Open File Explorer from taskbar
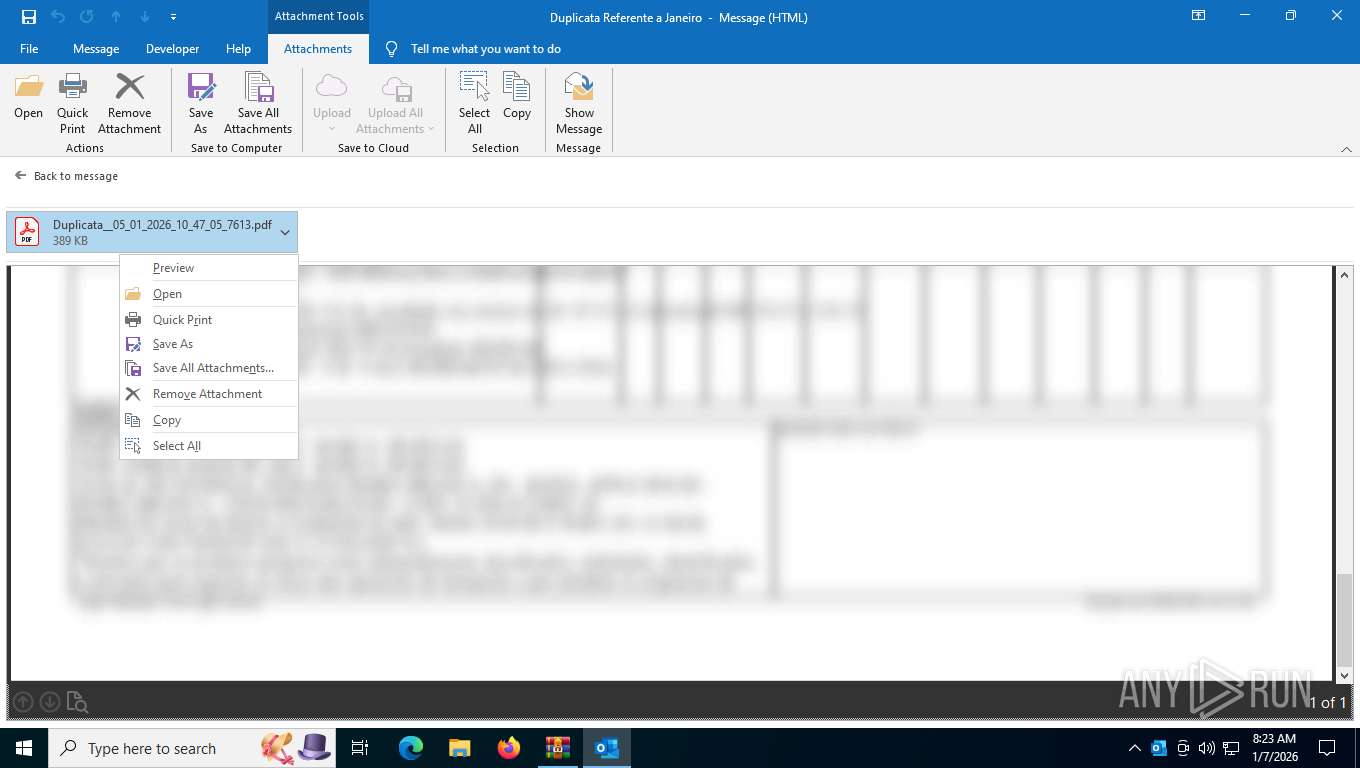 coord(459,748)
